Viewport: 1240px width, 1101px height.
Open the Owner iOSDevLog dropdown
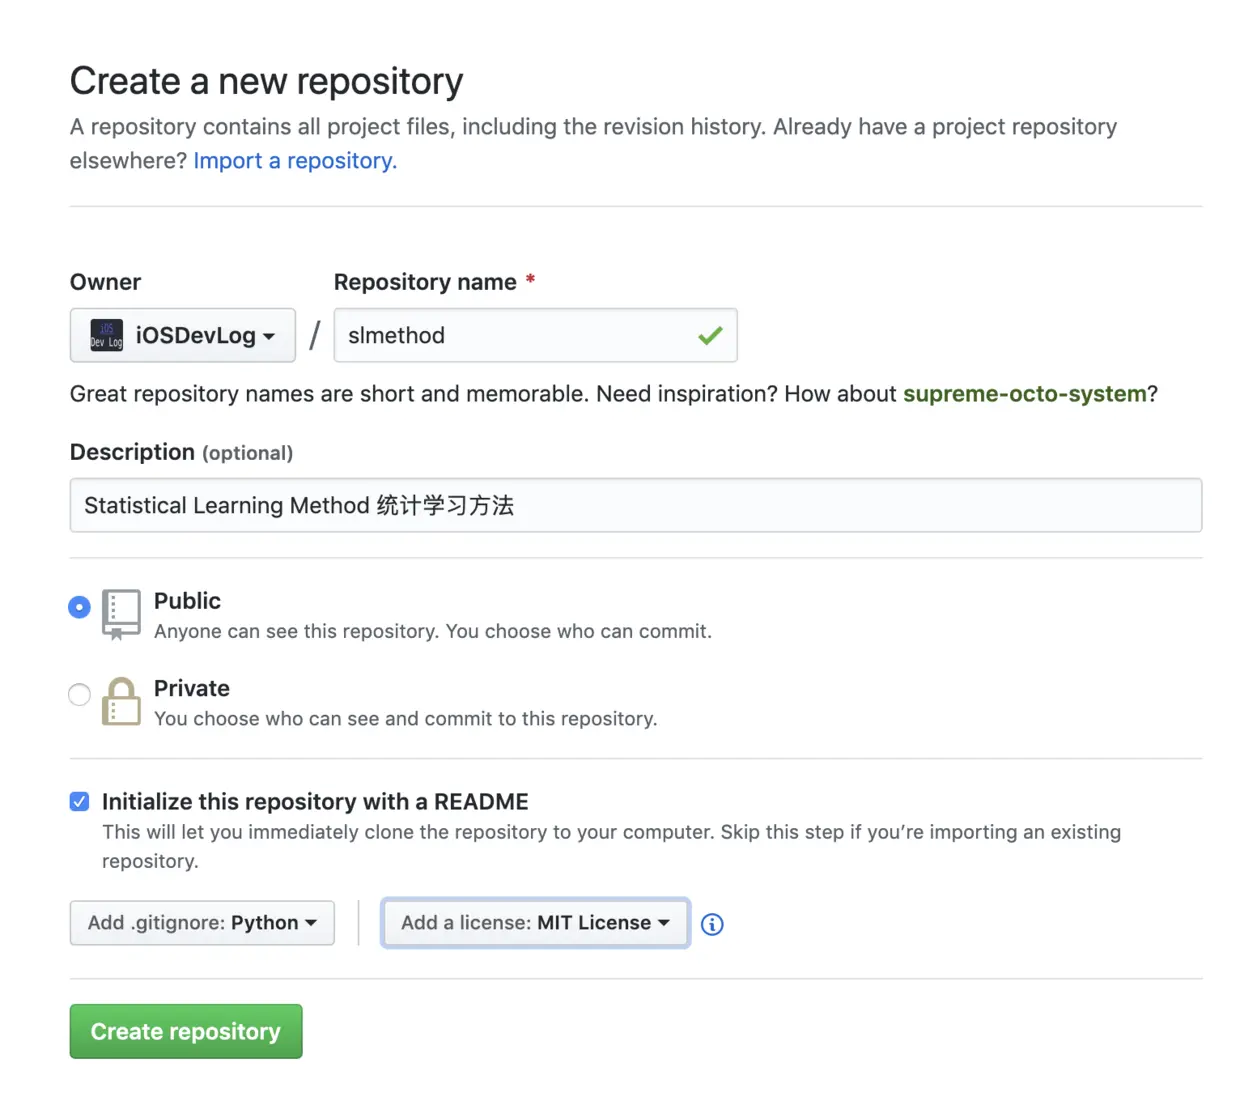point(183,335)
